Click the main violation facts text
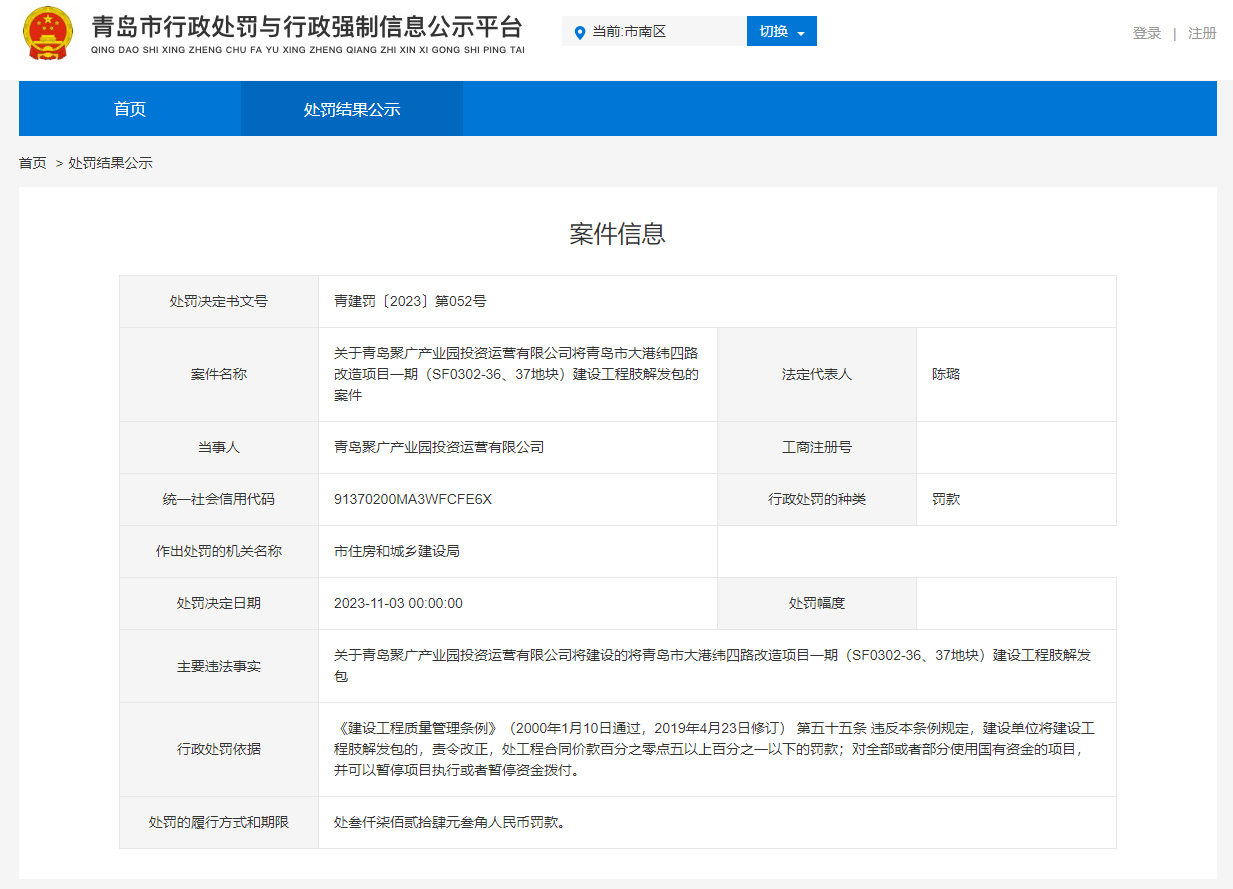The height and width of the screenshot is (889, 1233). tap(713, 666)
